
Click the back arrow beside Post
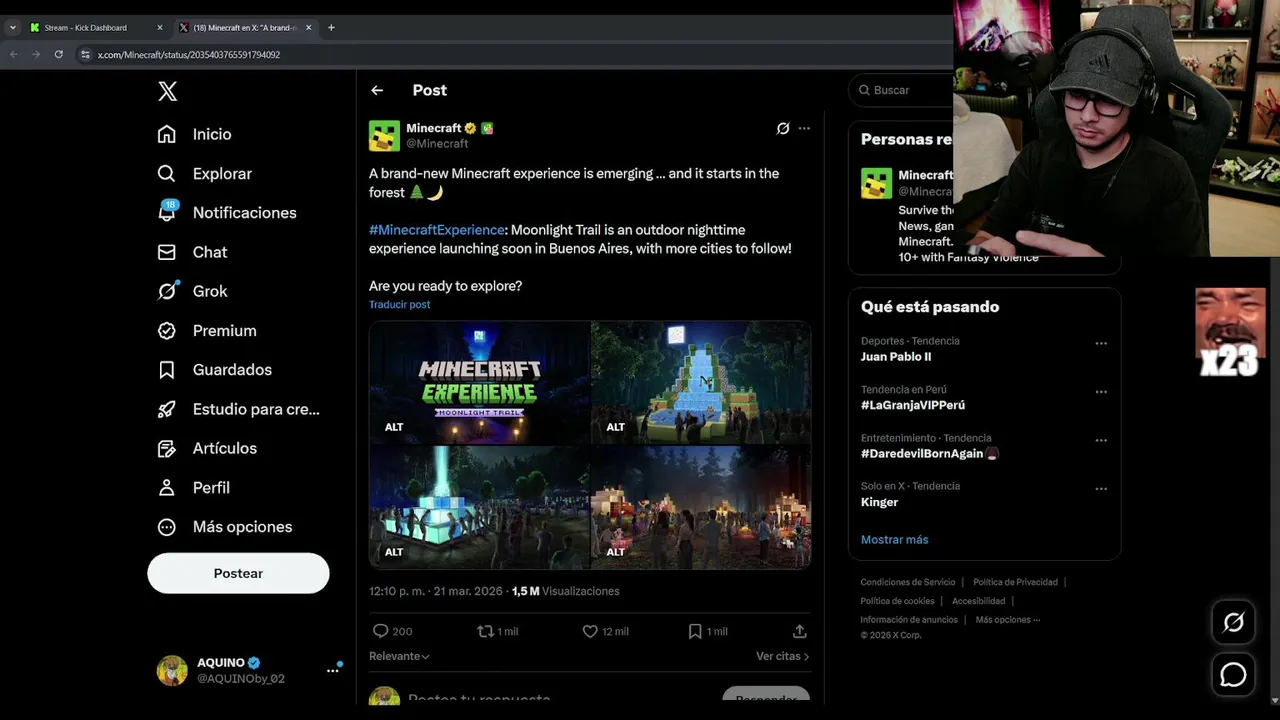[x=377, y=90]
